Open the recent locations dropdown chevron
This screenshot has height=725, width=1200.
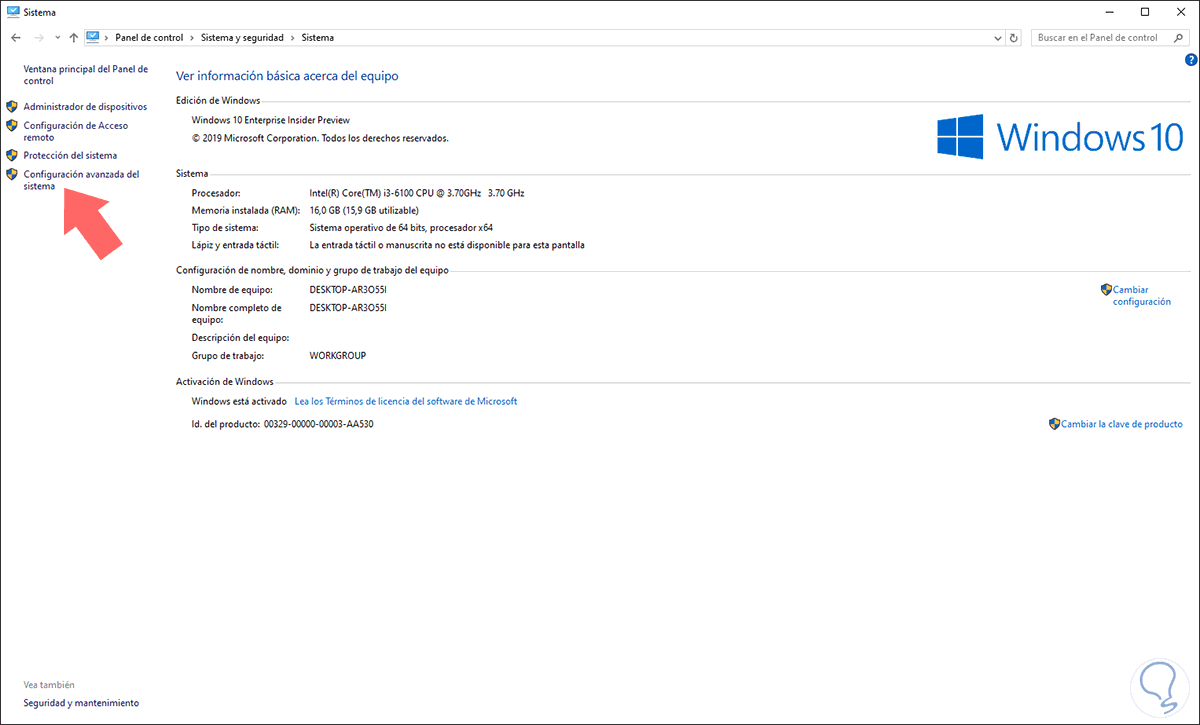(57, 38)
